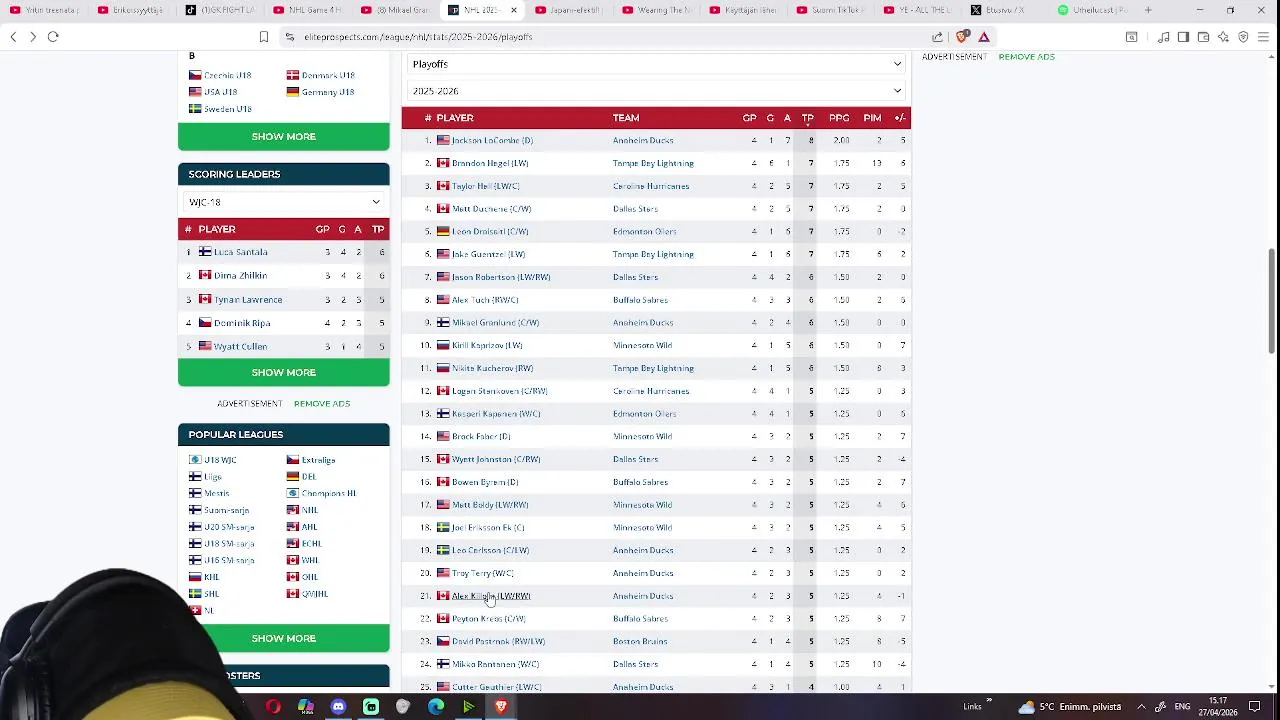Open Mikko Rantanen player link
The width and height of the screenshot is (1280, 720).
[495, 664]
